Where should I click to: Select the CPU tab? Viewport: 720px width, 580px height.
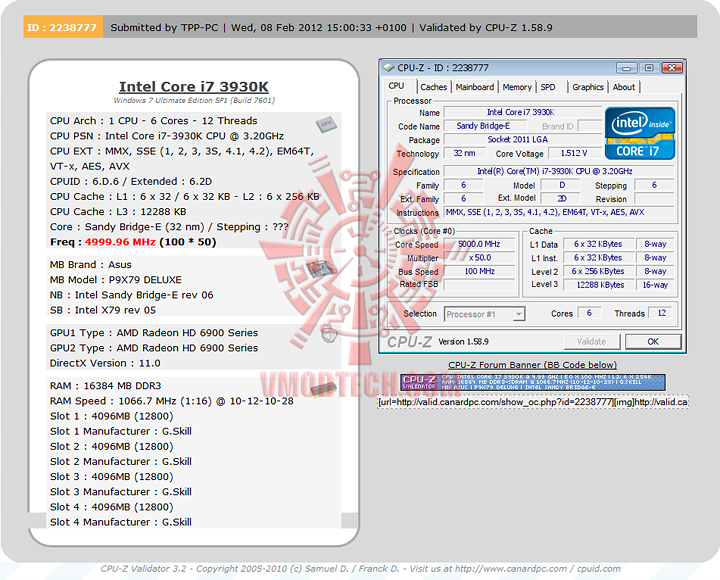pyautogui.click(x=396, y=86)
